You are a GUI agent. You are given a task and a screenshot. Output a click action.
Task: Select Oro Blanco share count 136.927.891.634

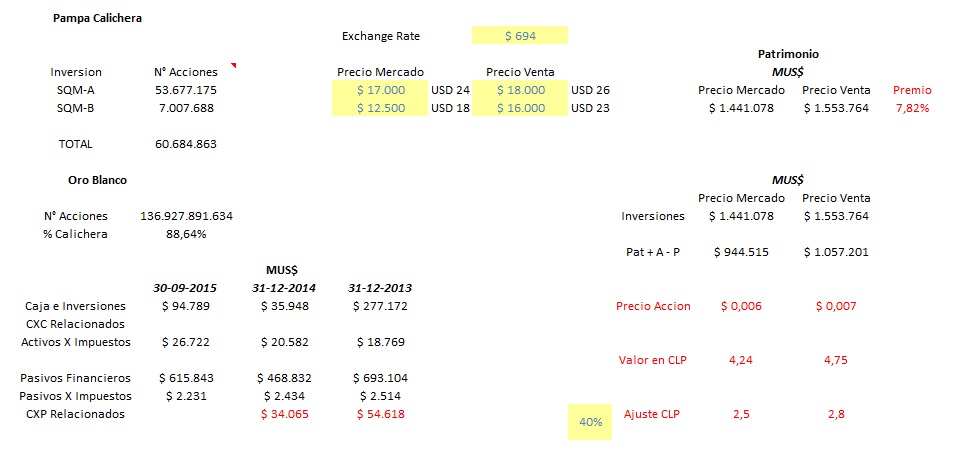point(186,216)
